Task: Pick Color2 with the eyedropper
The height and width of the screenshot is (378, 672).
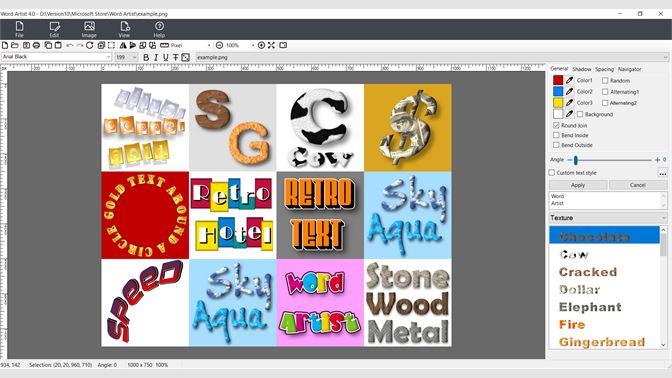Action: (569, 91)
